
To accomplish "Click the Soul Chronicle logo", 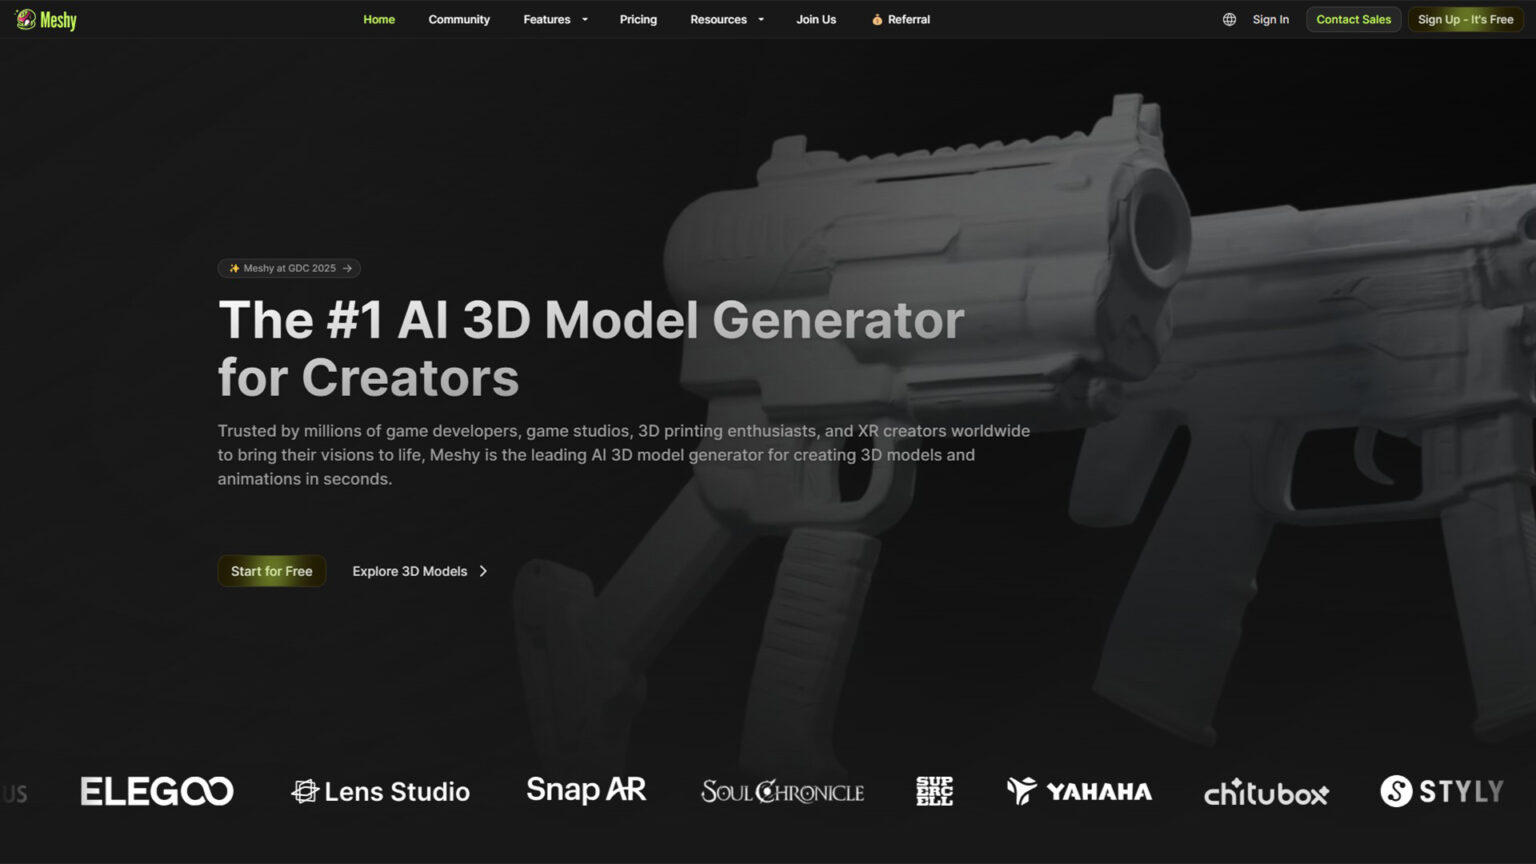I will [x=782, y=792].
